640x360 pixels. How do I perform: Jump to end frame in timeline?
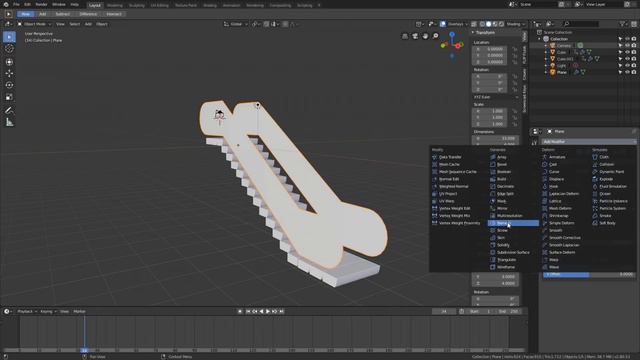(x=281, y=311)
